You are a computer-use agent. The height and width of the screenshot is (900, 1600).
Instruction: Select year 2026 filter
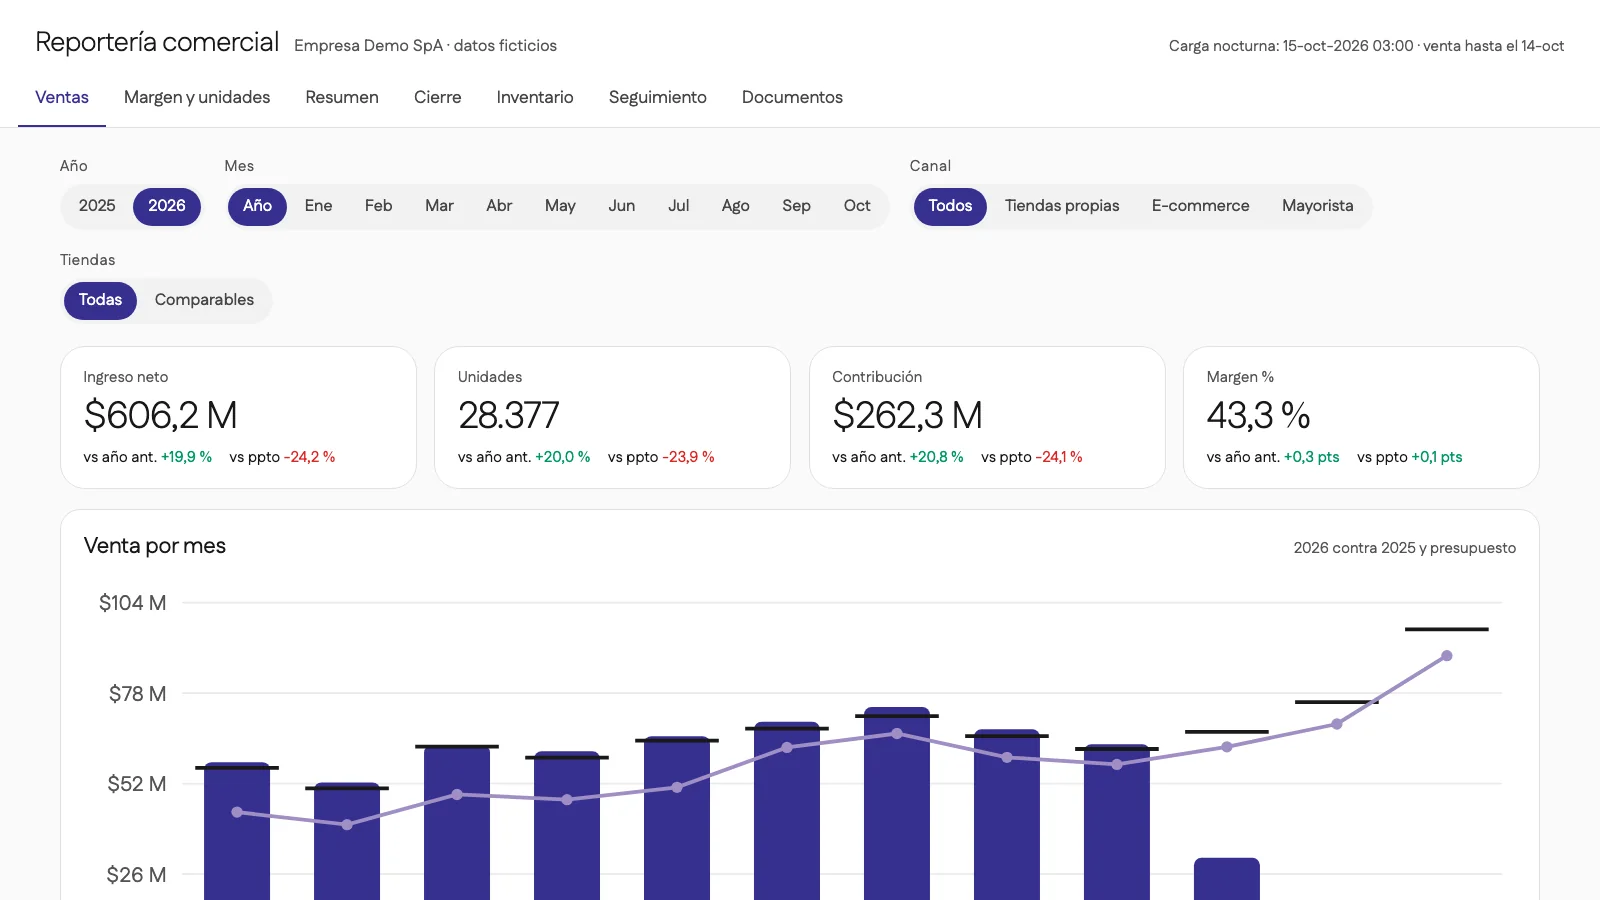[167, 206]
